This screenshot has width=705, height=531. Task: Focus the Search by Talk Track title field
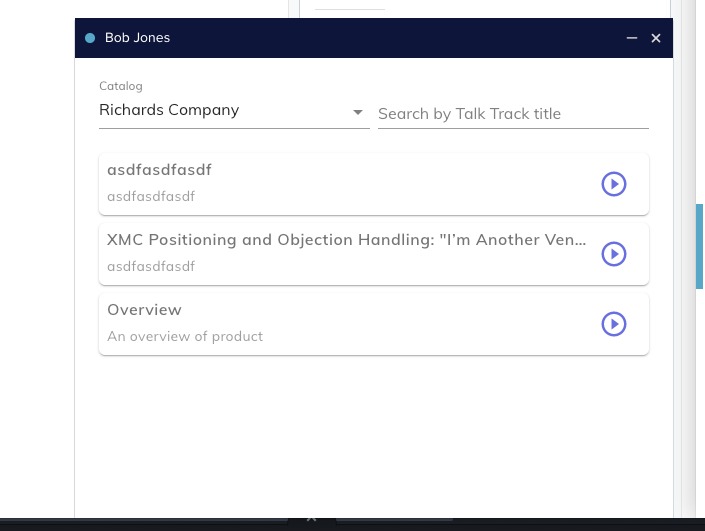coord(512,113)
